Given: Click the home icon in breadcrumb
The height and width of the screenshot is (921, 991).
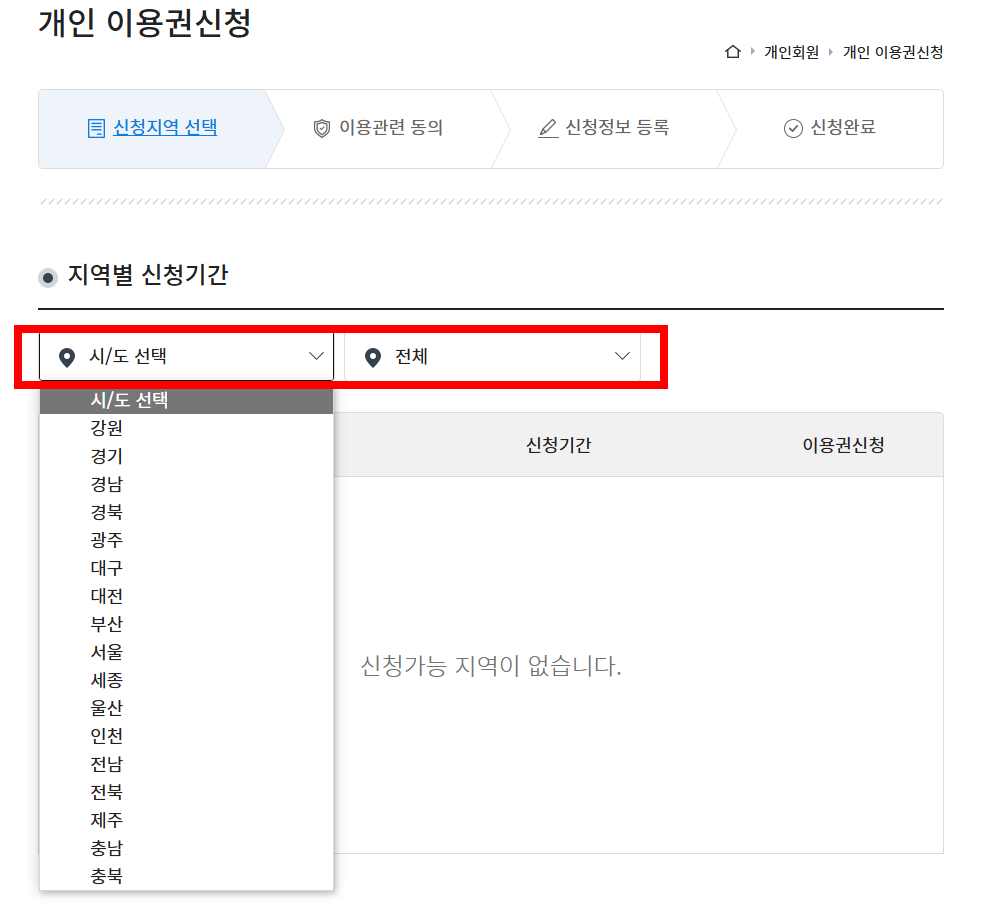Looking at the screenshot, I should click(733, 52).
